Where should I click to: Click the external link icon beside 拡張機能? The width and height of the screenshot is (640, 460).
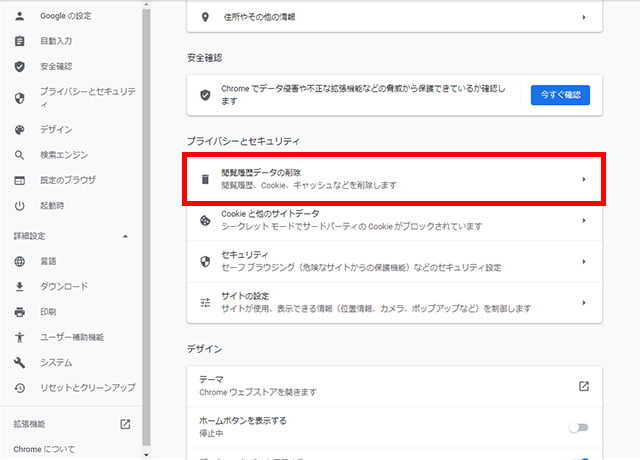tap(125, 424)
